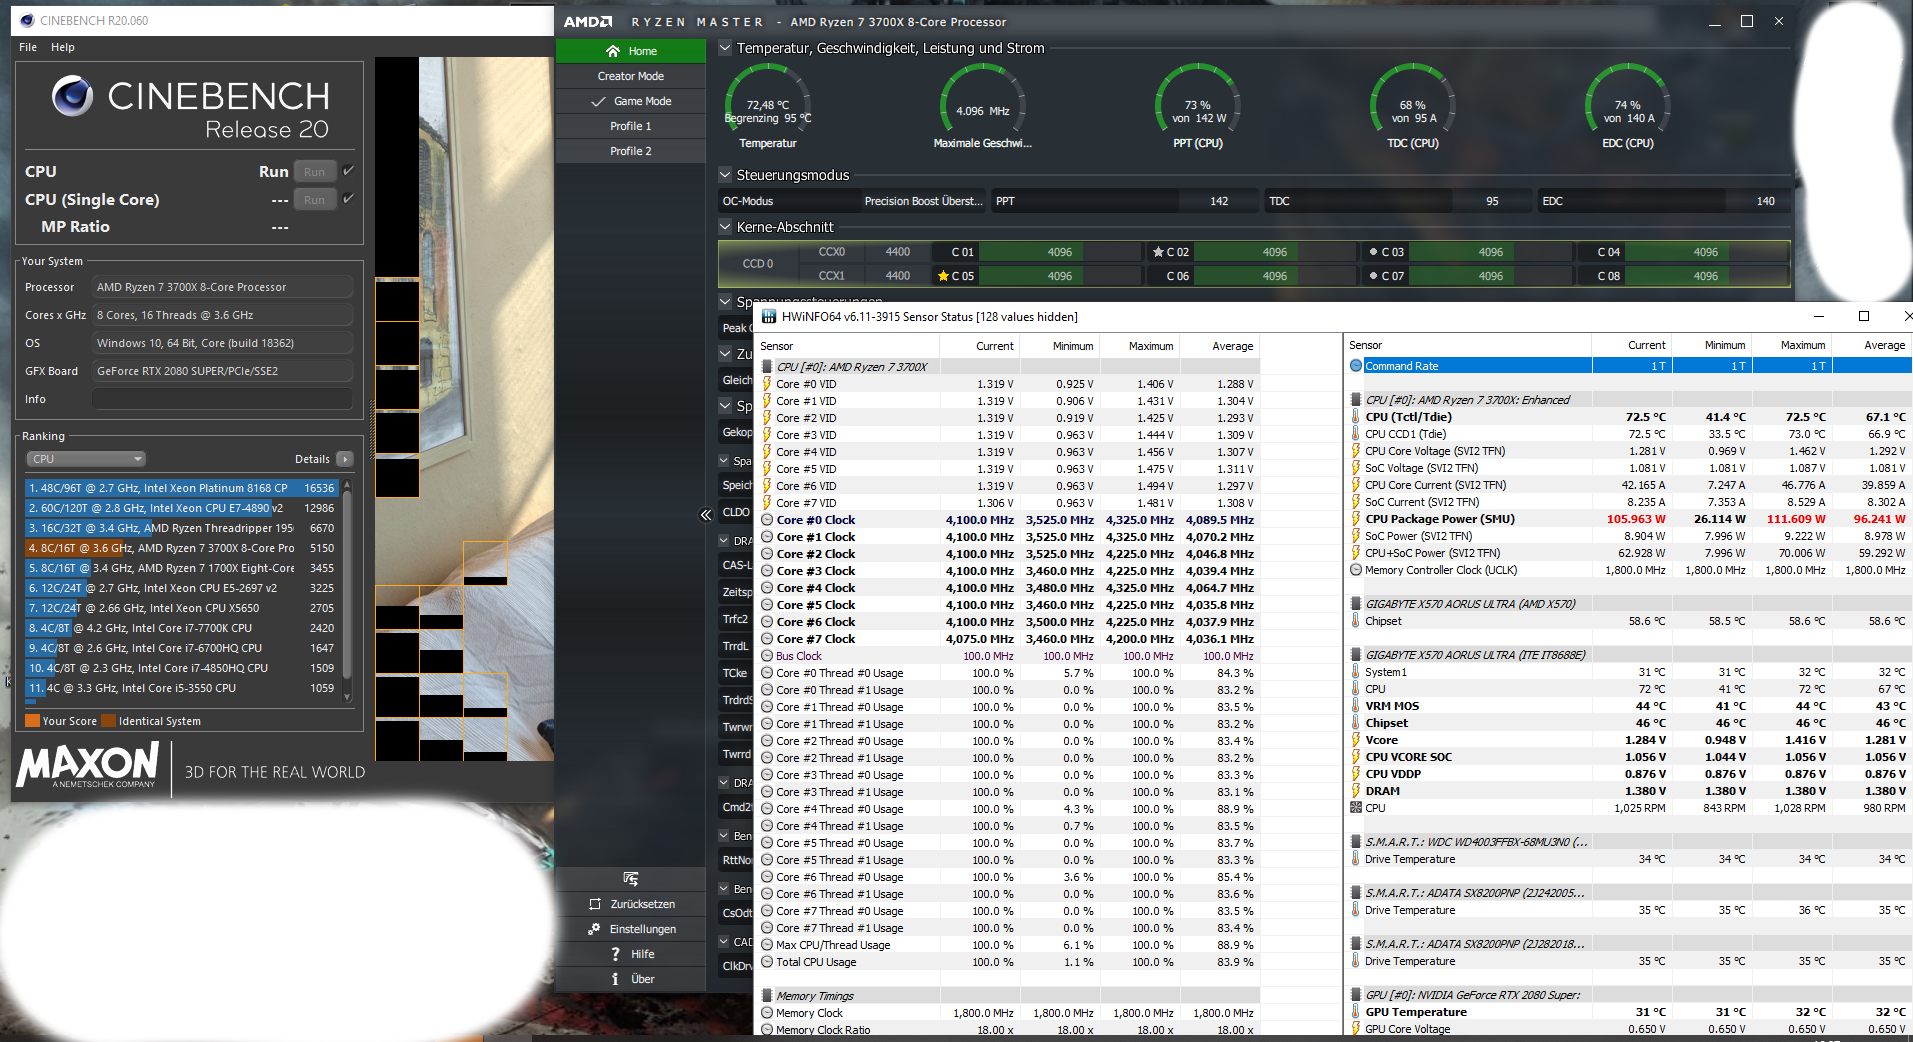Click the Info input field in Cinebench

click(222, 399)
